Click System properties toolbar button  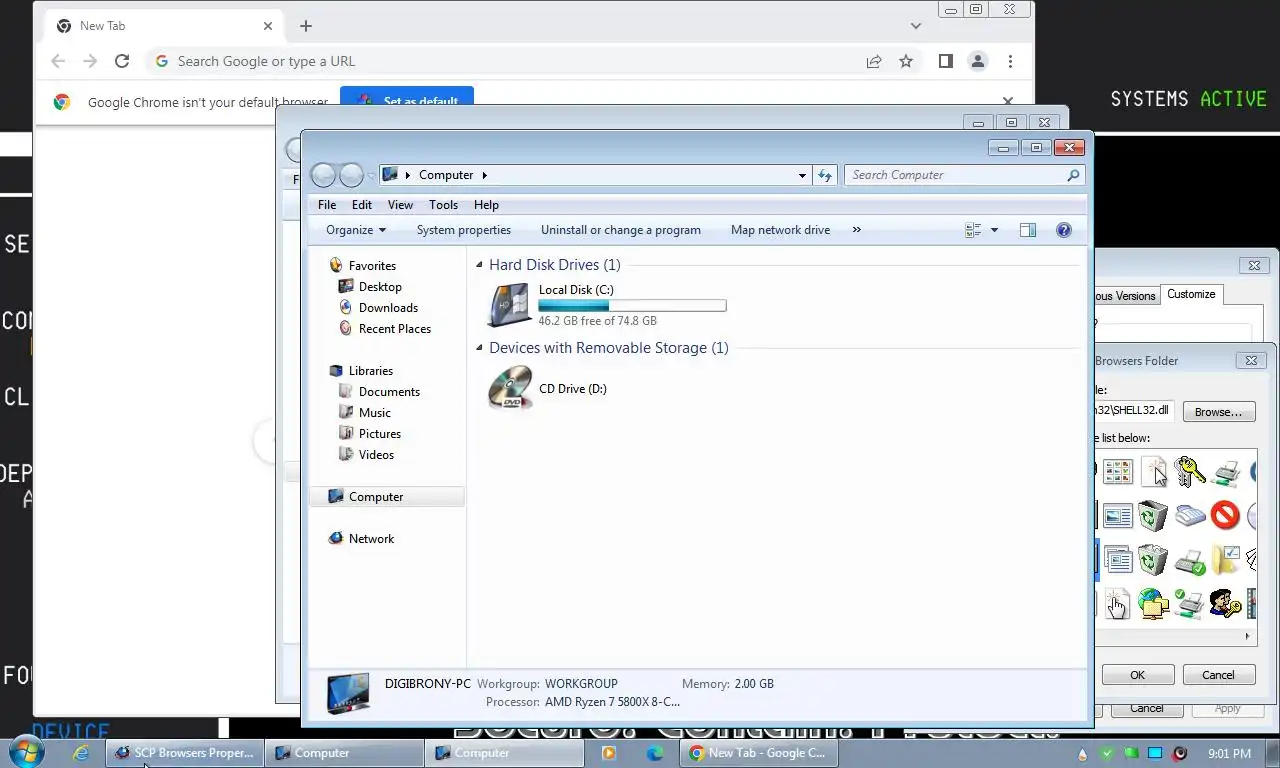[464, 230]
